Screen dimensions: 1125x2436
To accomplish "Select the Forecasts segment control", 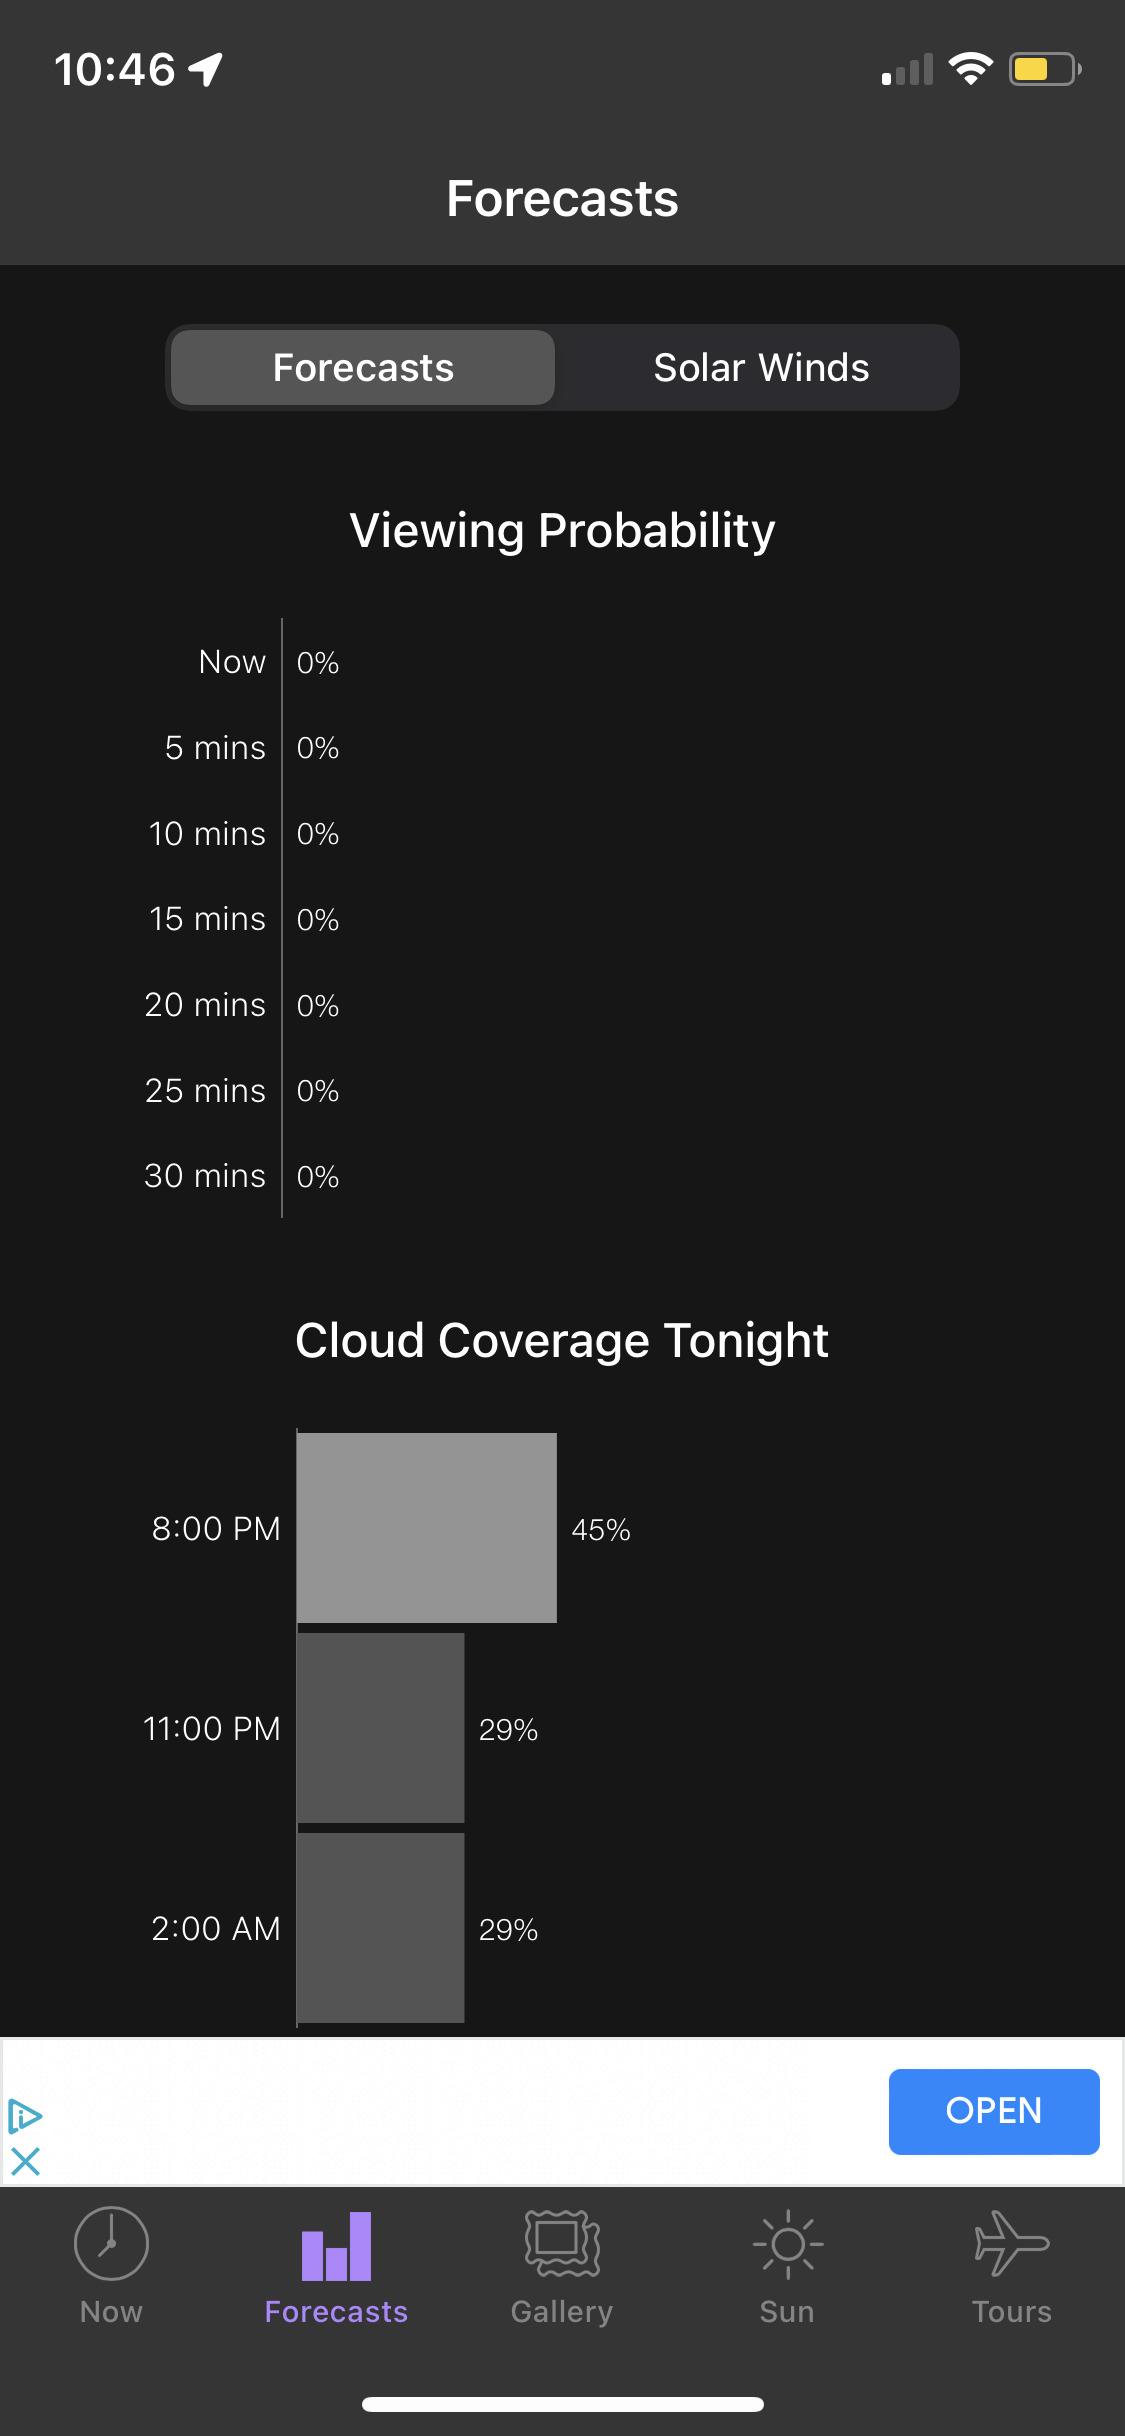I will (x=363, y=368).
